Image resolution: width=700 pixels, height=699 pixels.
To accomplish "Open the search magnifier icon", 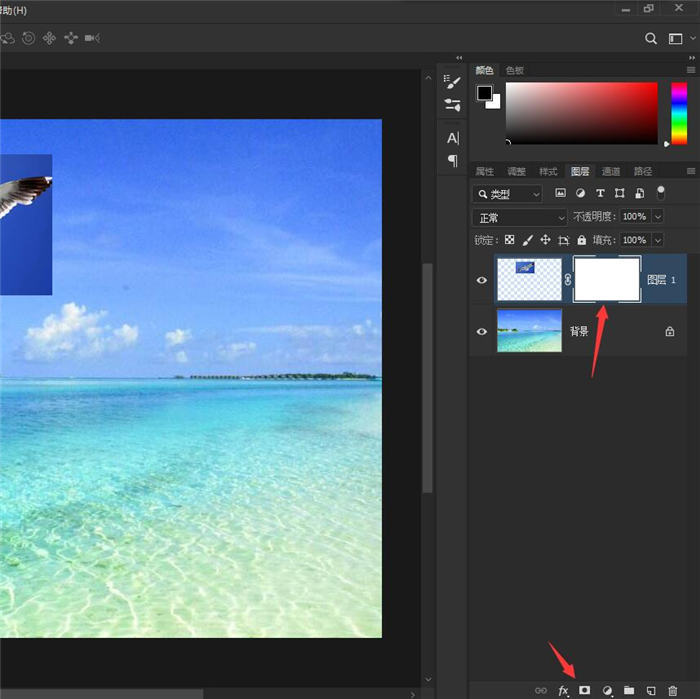I will click(x=651, y=38).
